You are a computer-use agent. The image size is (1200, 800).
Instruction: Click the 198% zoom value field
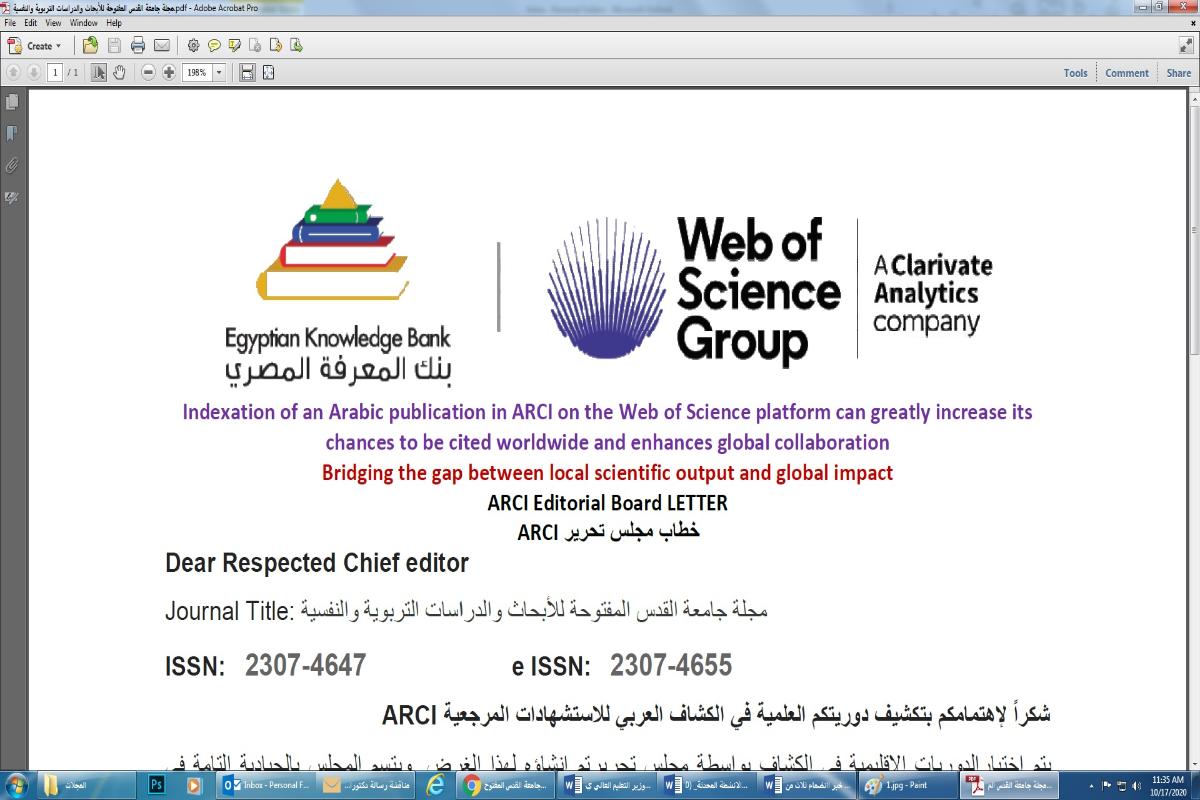pyautogui.click(x=196, y=73)
